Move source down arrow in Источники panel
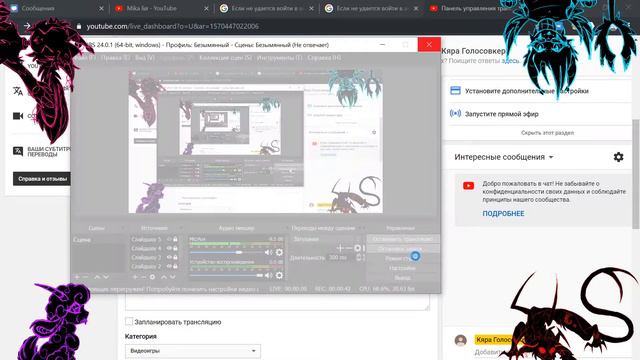The image size is (640, 360). [173, 277]
